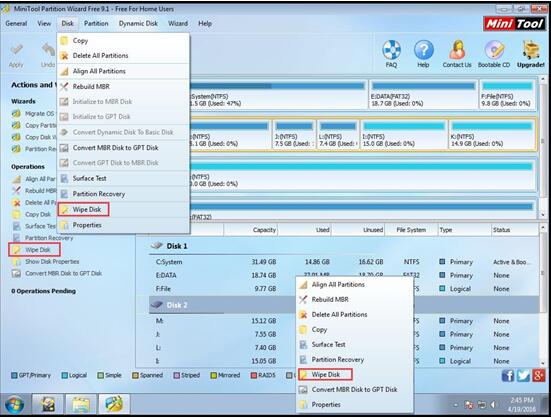
Task: Select the C:System partition row
Action: coord(344,262)
